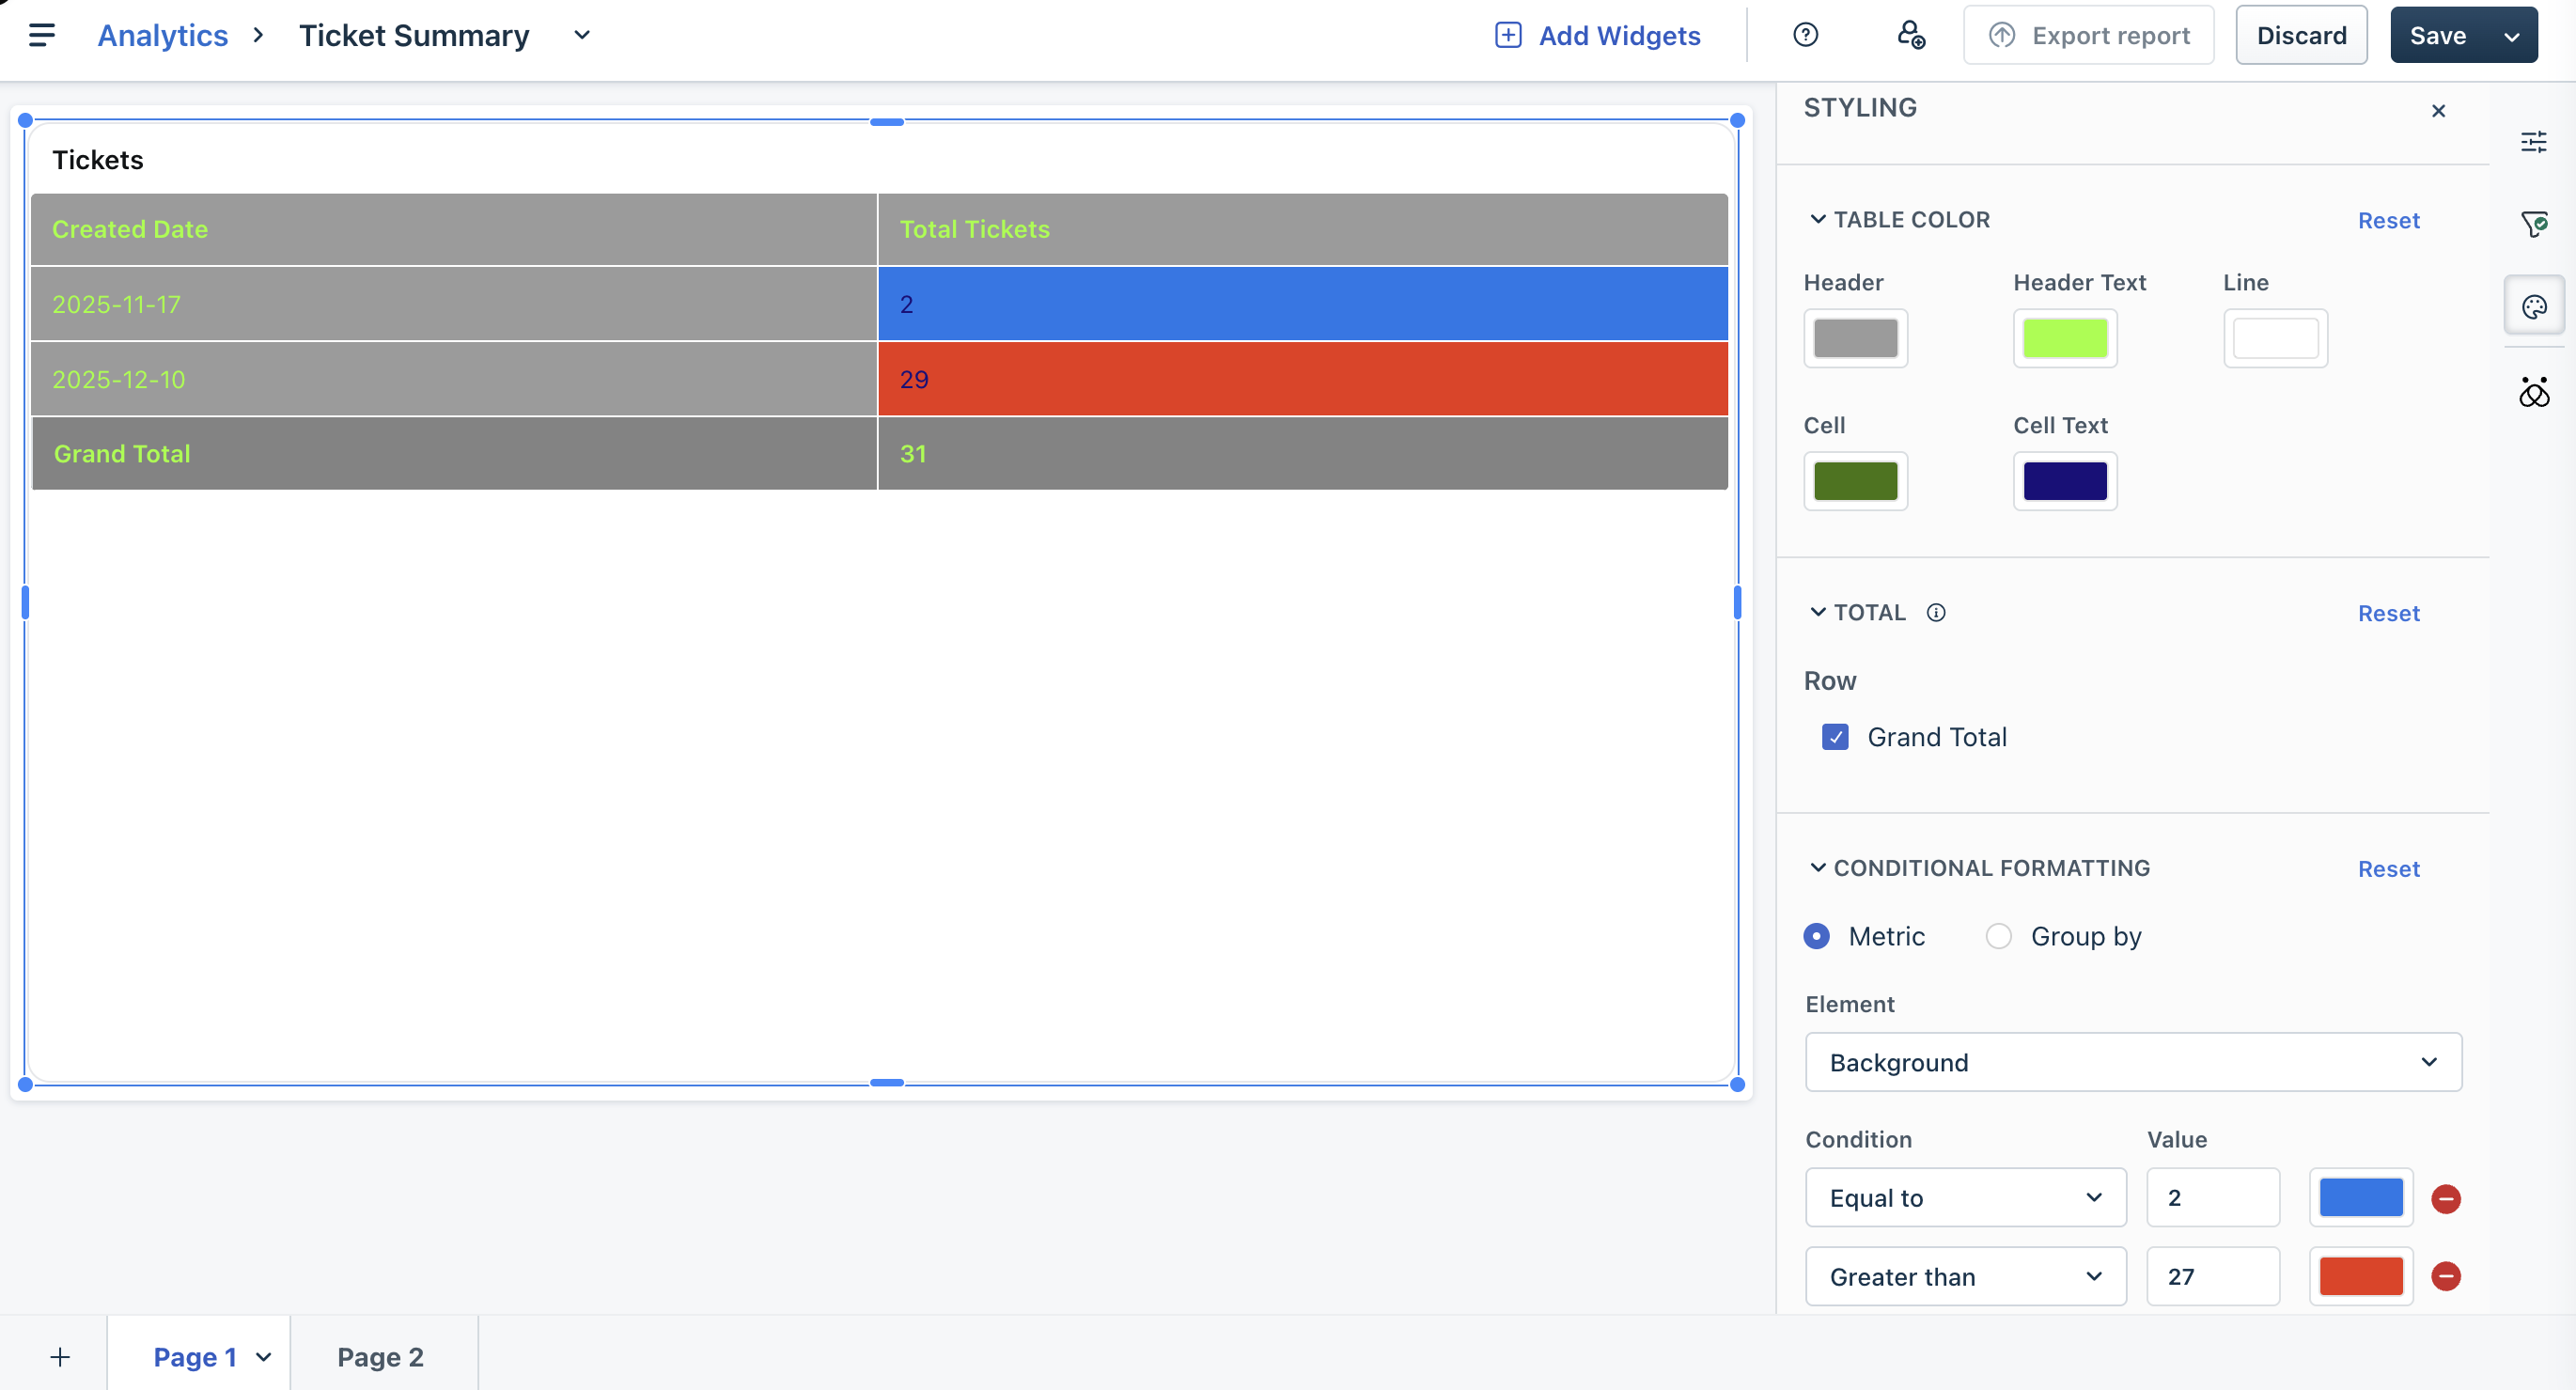Click the help question mark icon
2576x1390 pixels.
pos(1805,36)
